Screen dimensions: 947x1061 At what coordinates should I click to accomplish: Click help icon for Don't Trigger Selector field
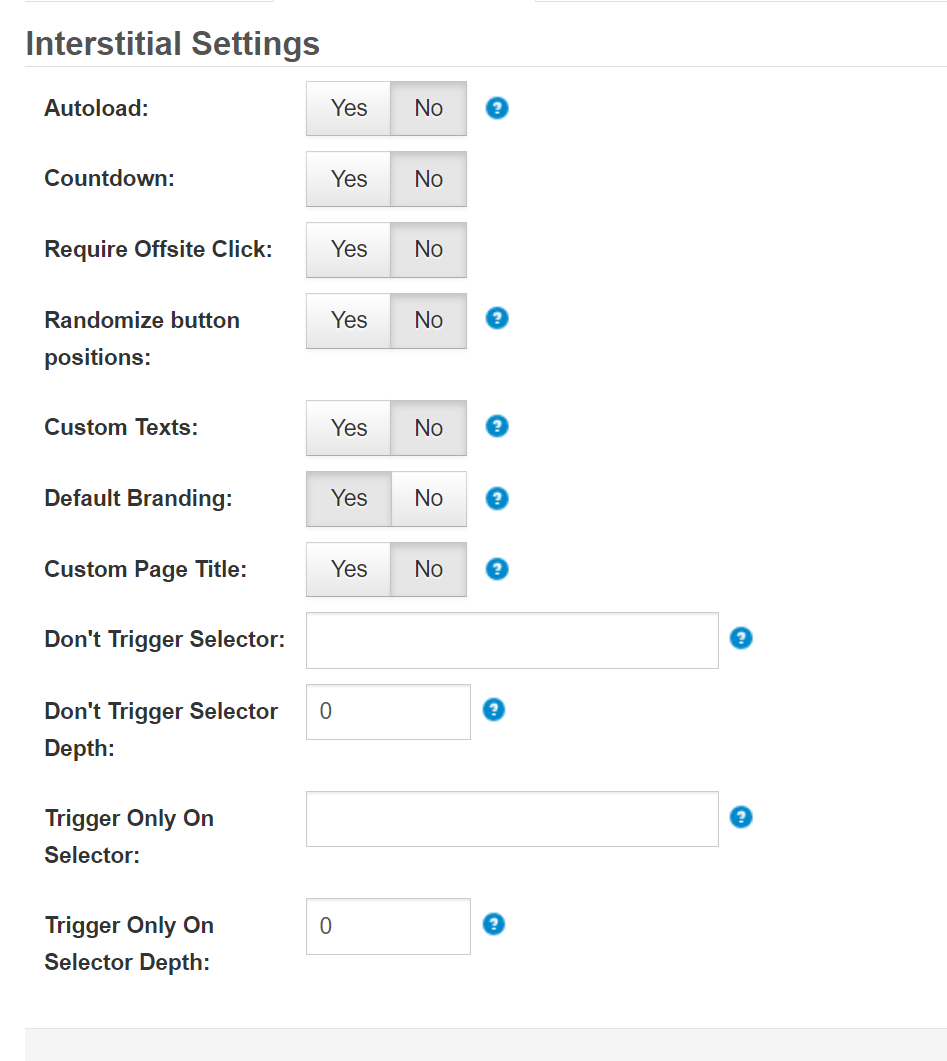click(741, 638)
